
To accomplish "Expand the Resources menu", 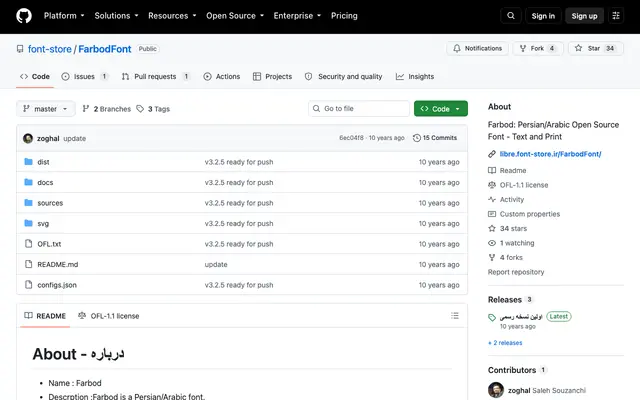I will click(x=172, y=16).
